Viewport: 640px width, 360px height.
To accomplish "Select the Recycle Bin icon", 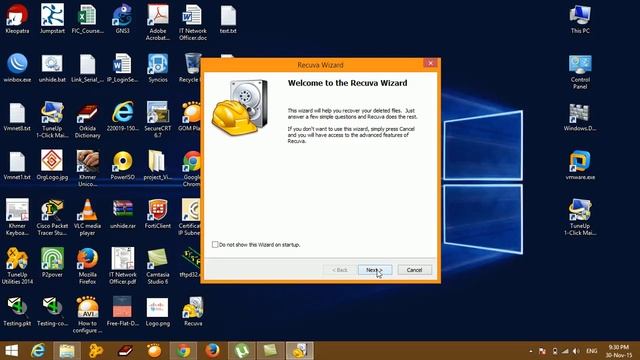I will pos(191,68).
